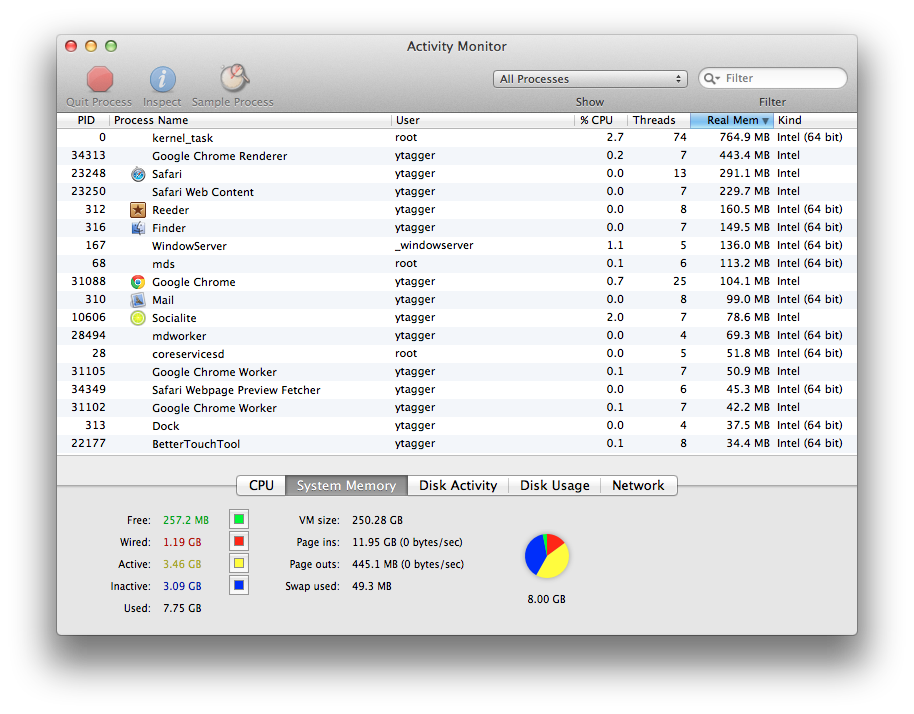This screenshot has width=914, height=714.
Task: Select the mdworker process row
Action: pyautogui.click(x=457, y=336)
